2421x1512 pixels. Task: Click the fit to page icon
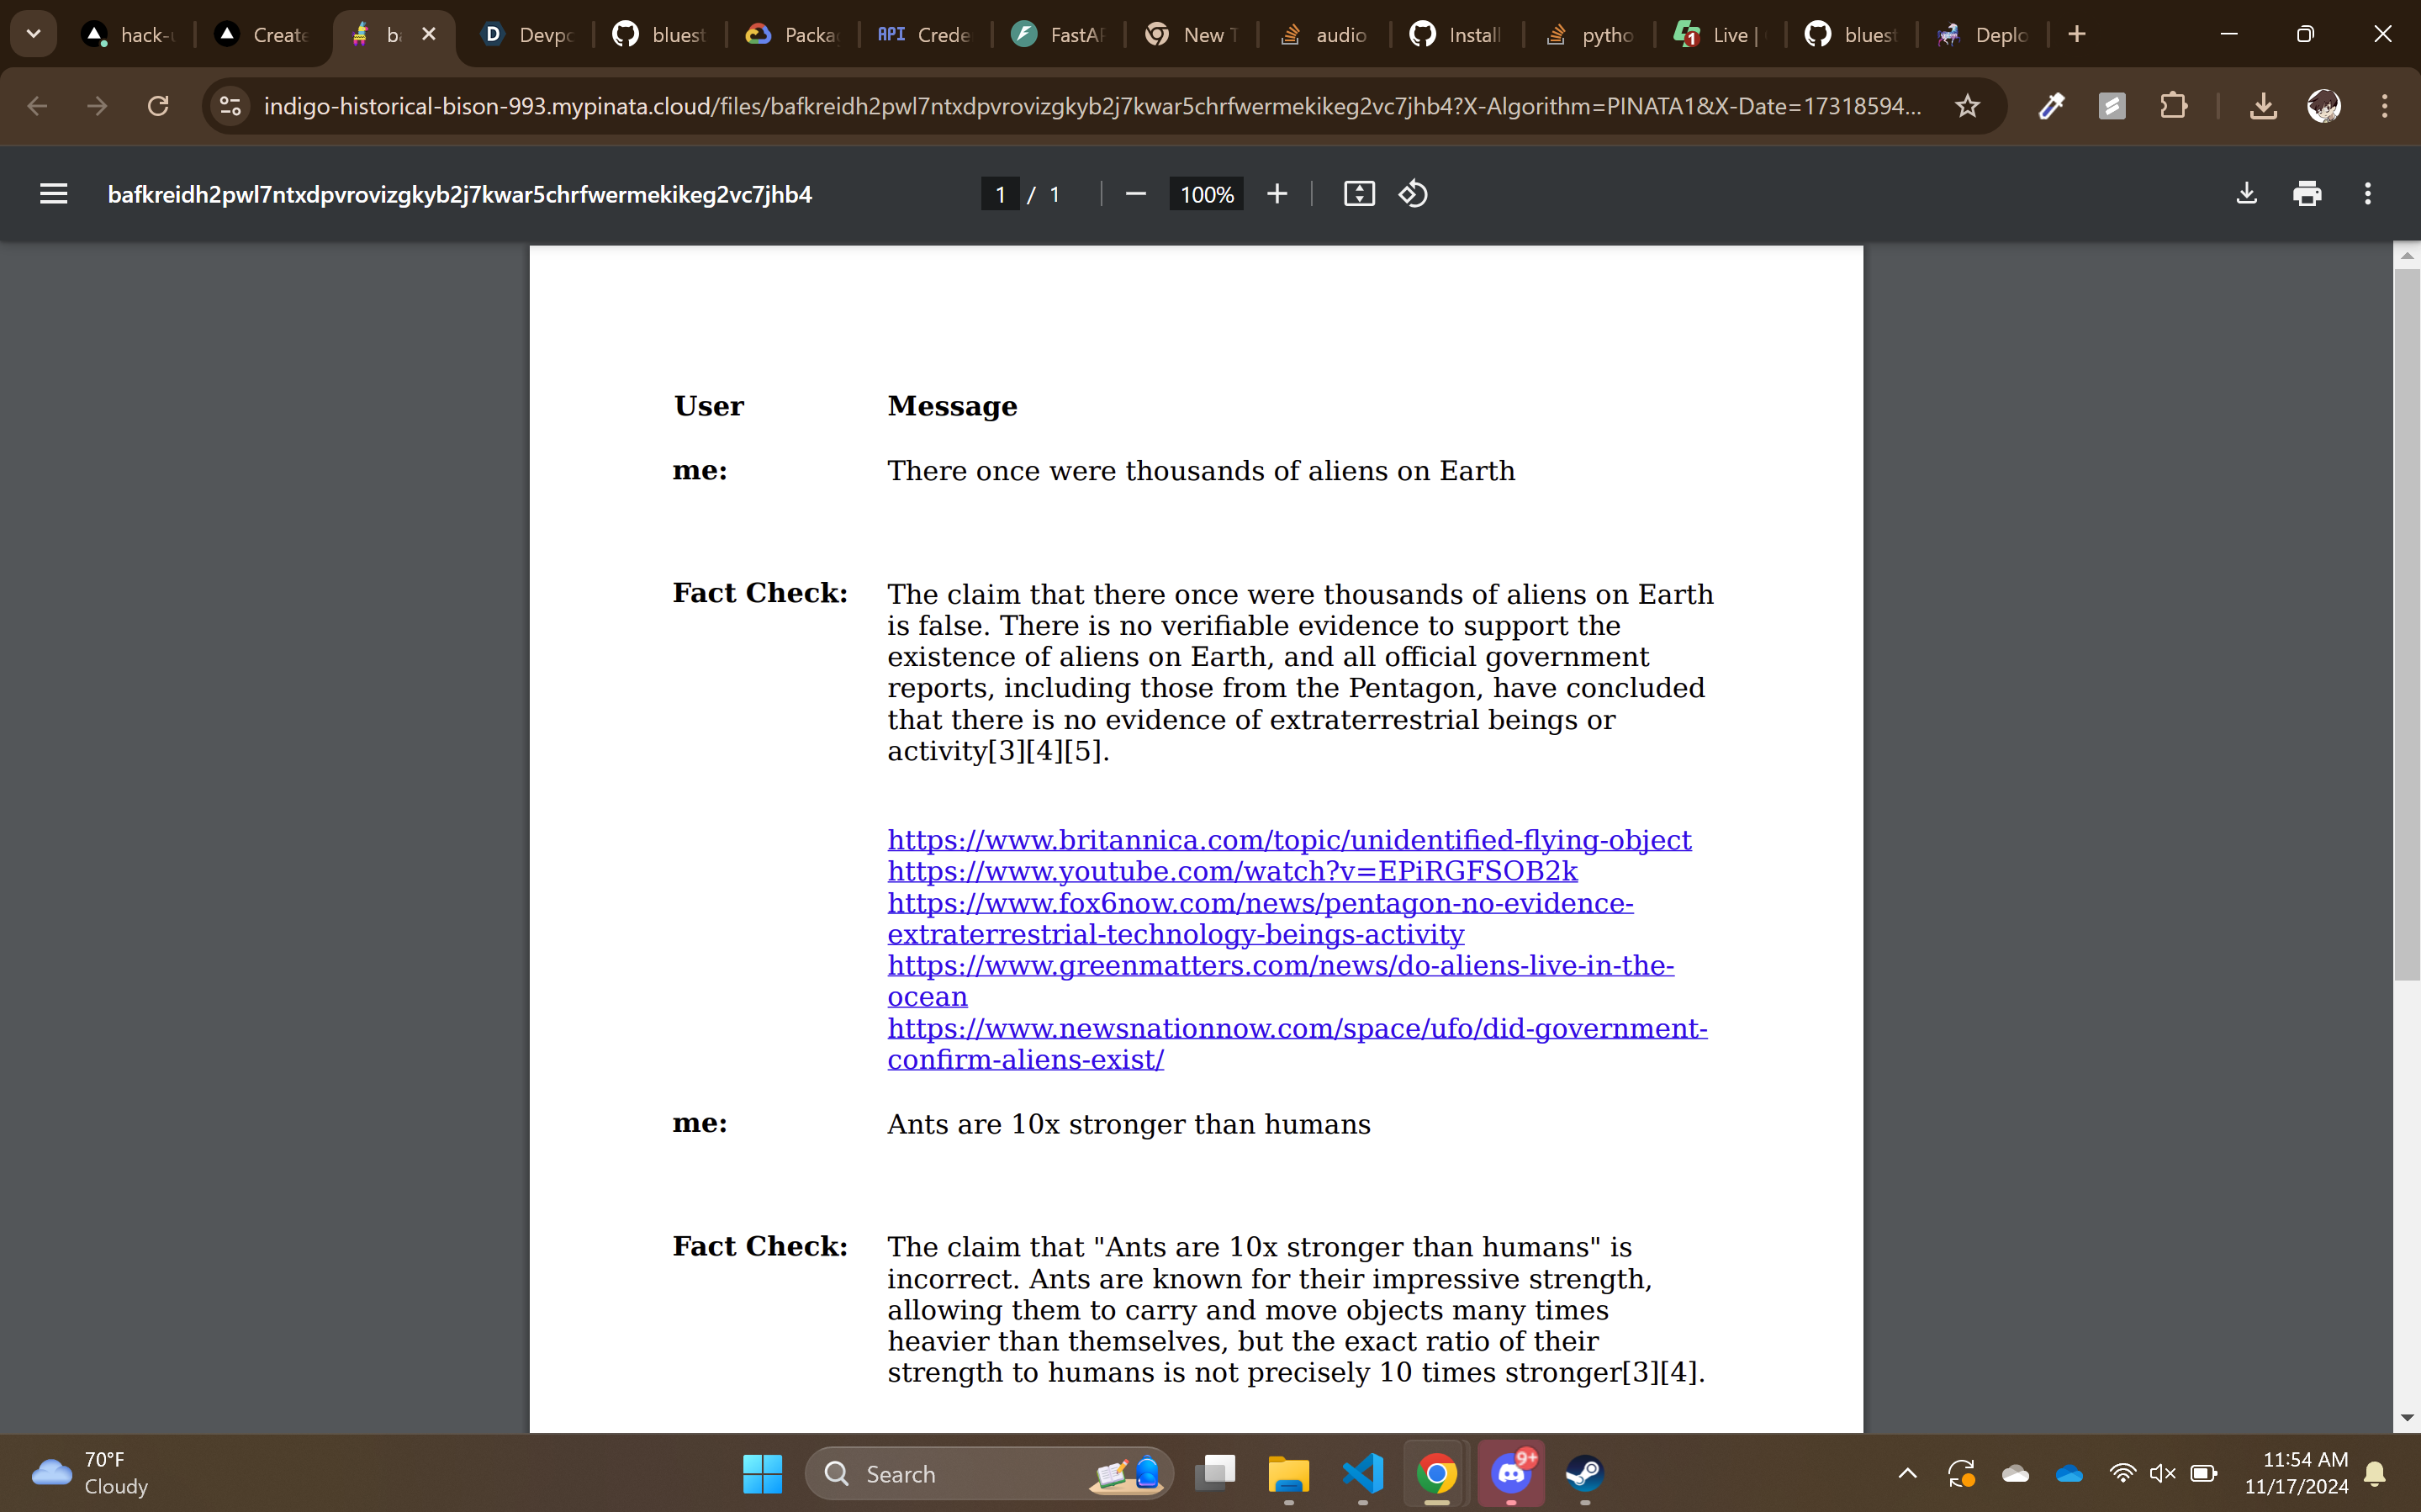[x=1358, y=194]
